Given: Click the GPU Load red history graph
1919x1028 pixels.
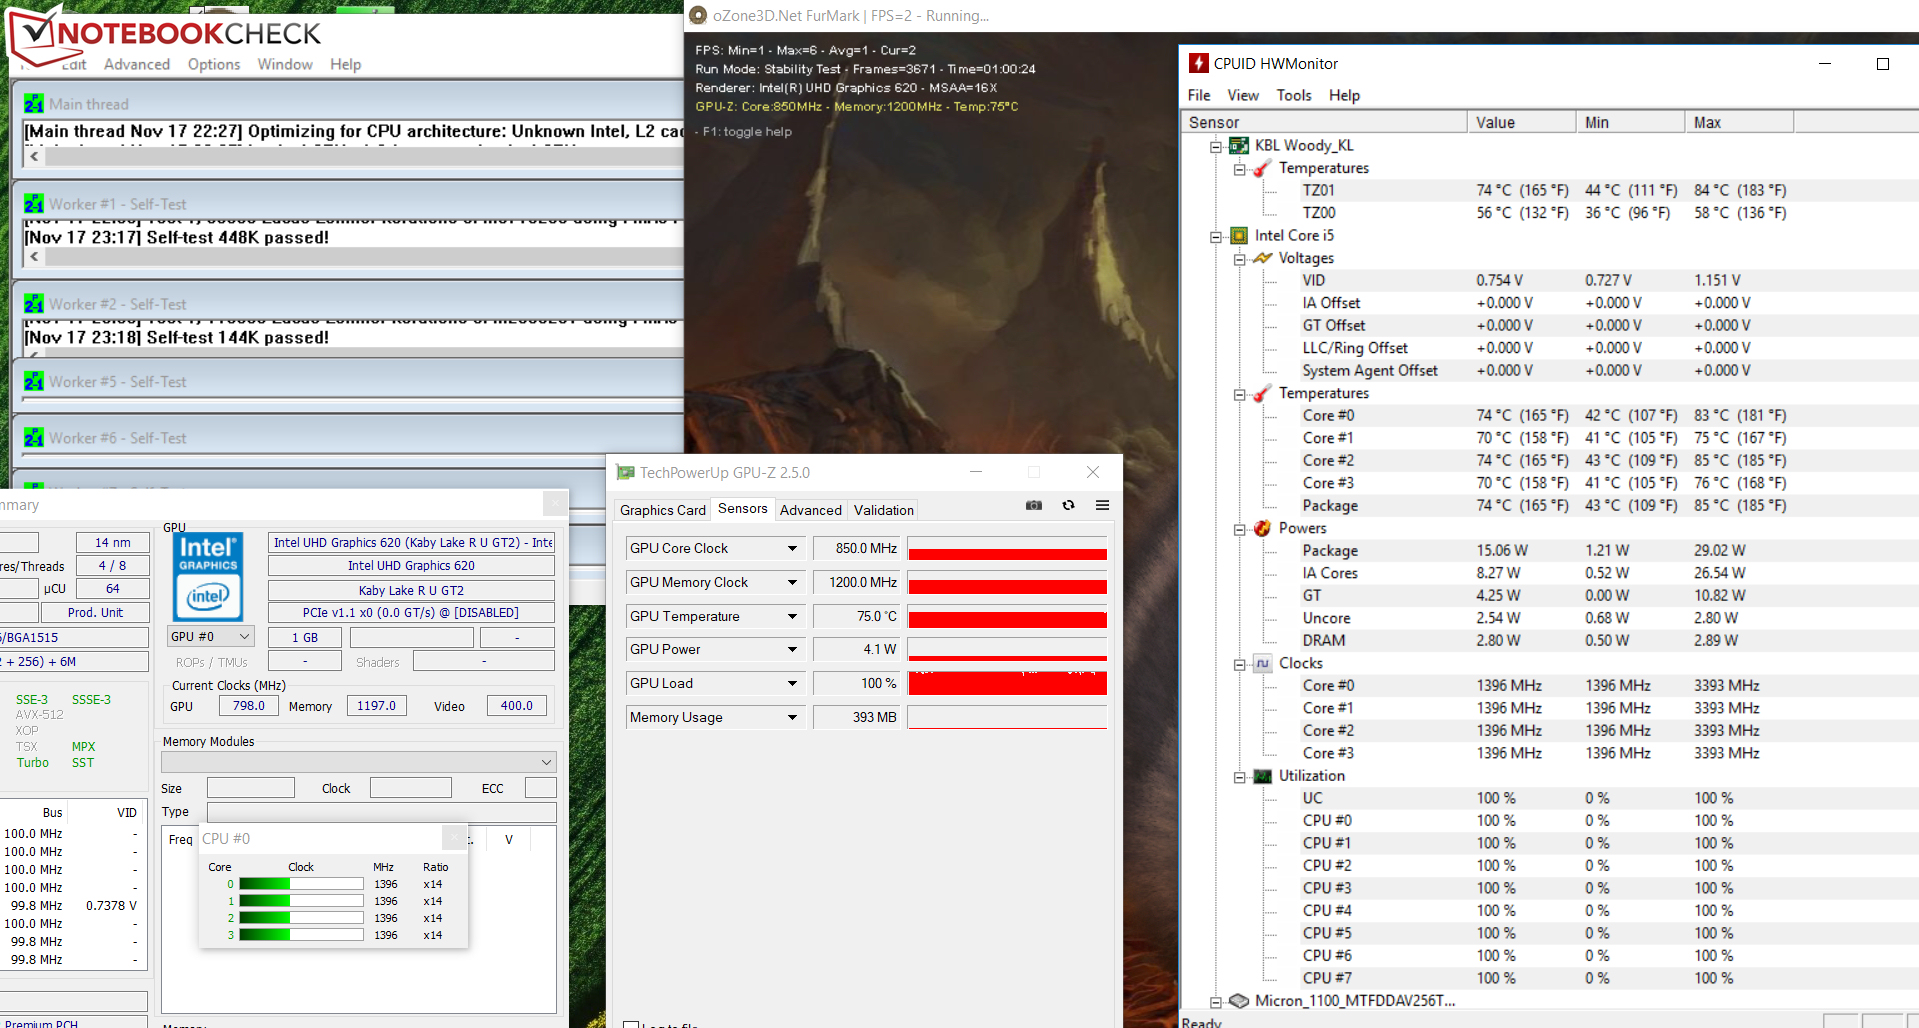Looking at the screenshot, I should pos(1007,684).
